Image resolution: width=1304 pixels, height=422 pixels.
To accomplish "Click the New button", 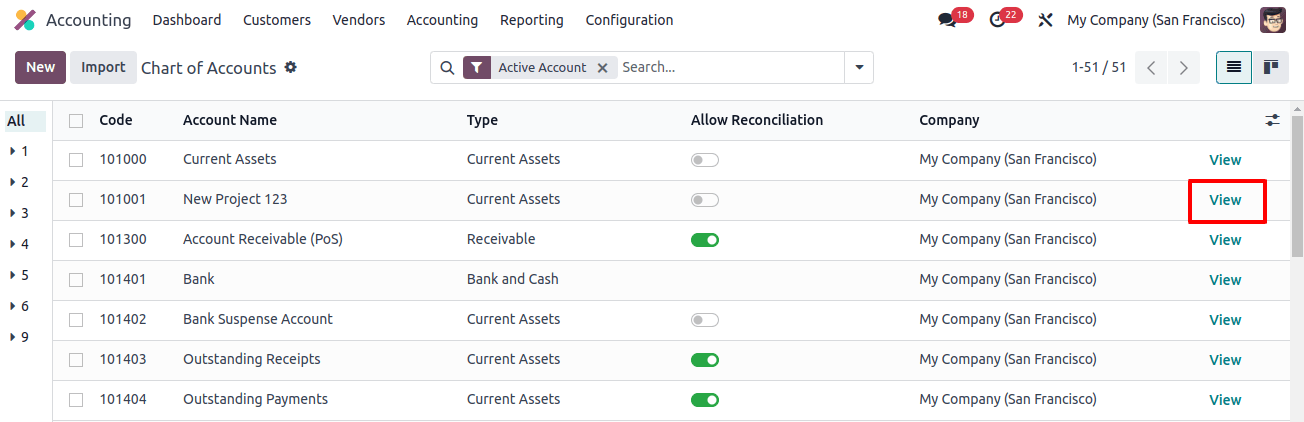I will pyautogui.click(x=41, y=67).
